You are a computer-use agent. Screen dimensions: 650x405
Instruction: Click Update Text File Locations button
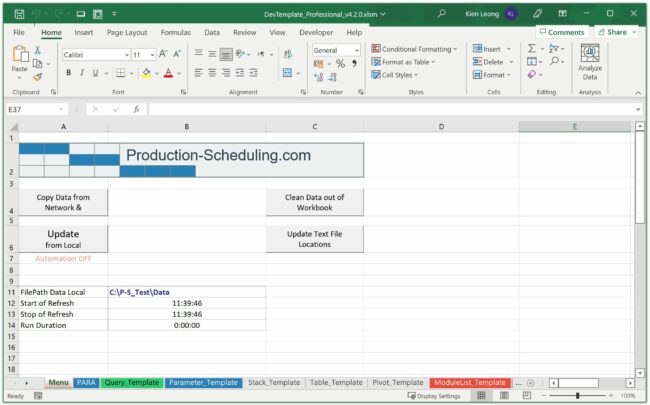[x=315, y=239]
